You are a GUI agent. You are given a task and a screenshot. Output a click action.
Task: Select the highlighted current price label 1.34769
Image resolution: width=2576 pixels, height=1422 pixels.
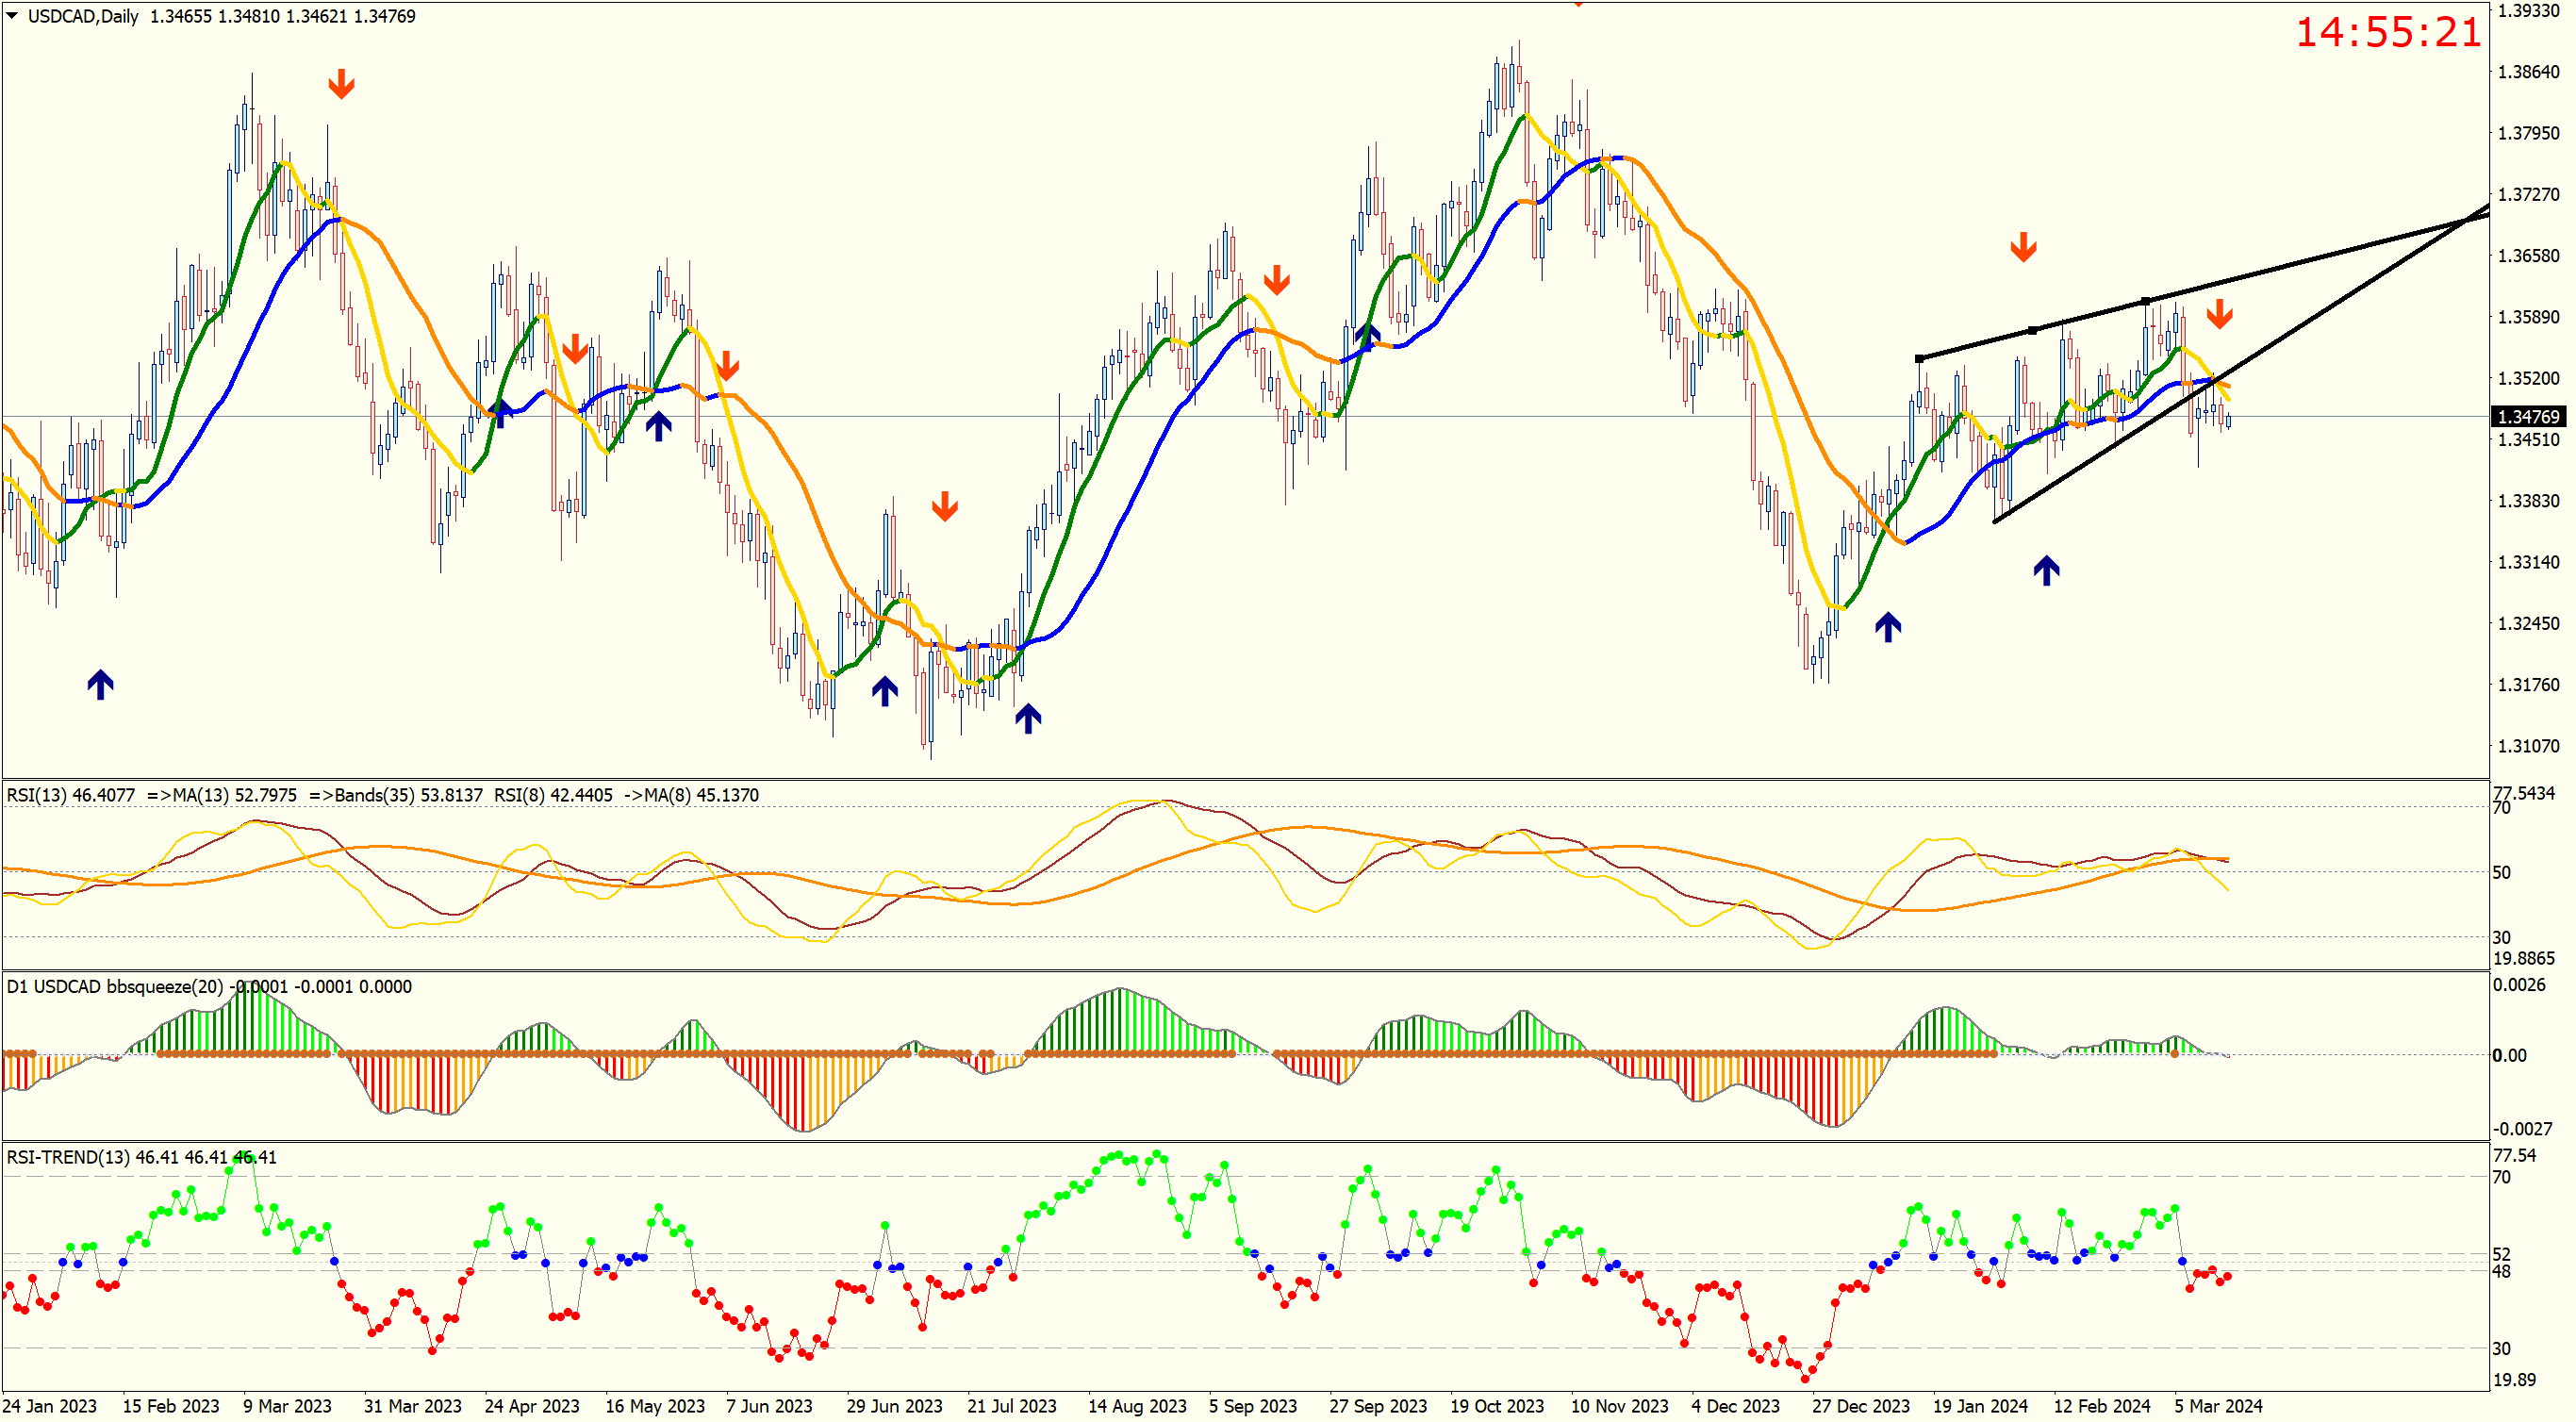(x=2528, y=416)
